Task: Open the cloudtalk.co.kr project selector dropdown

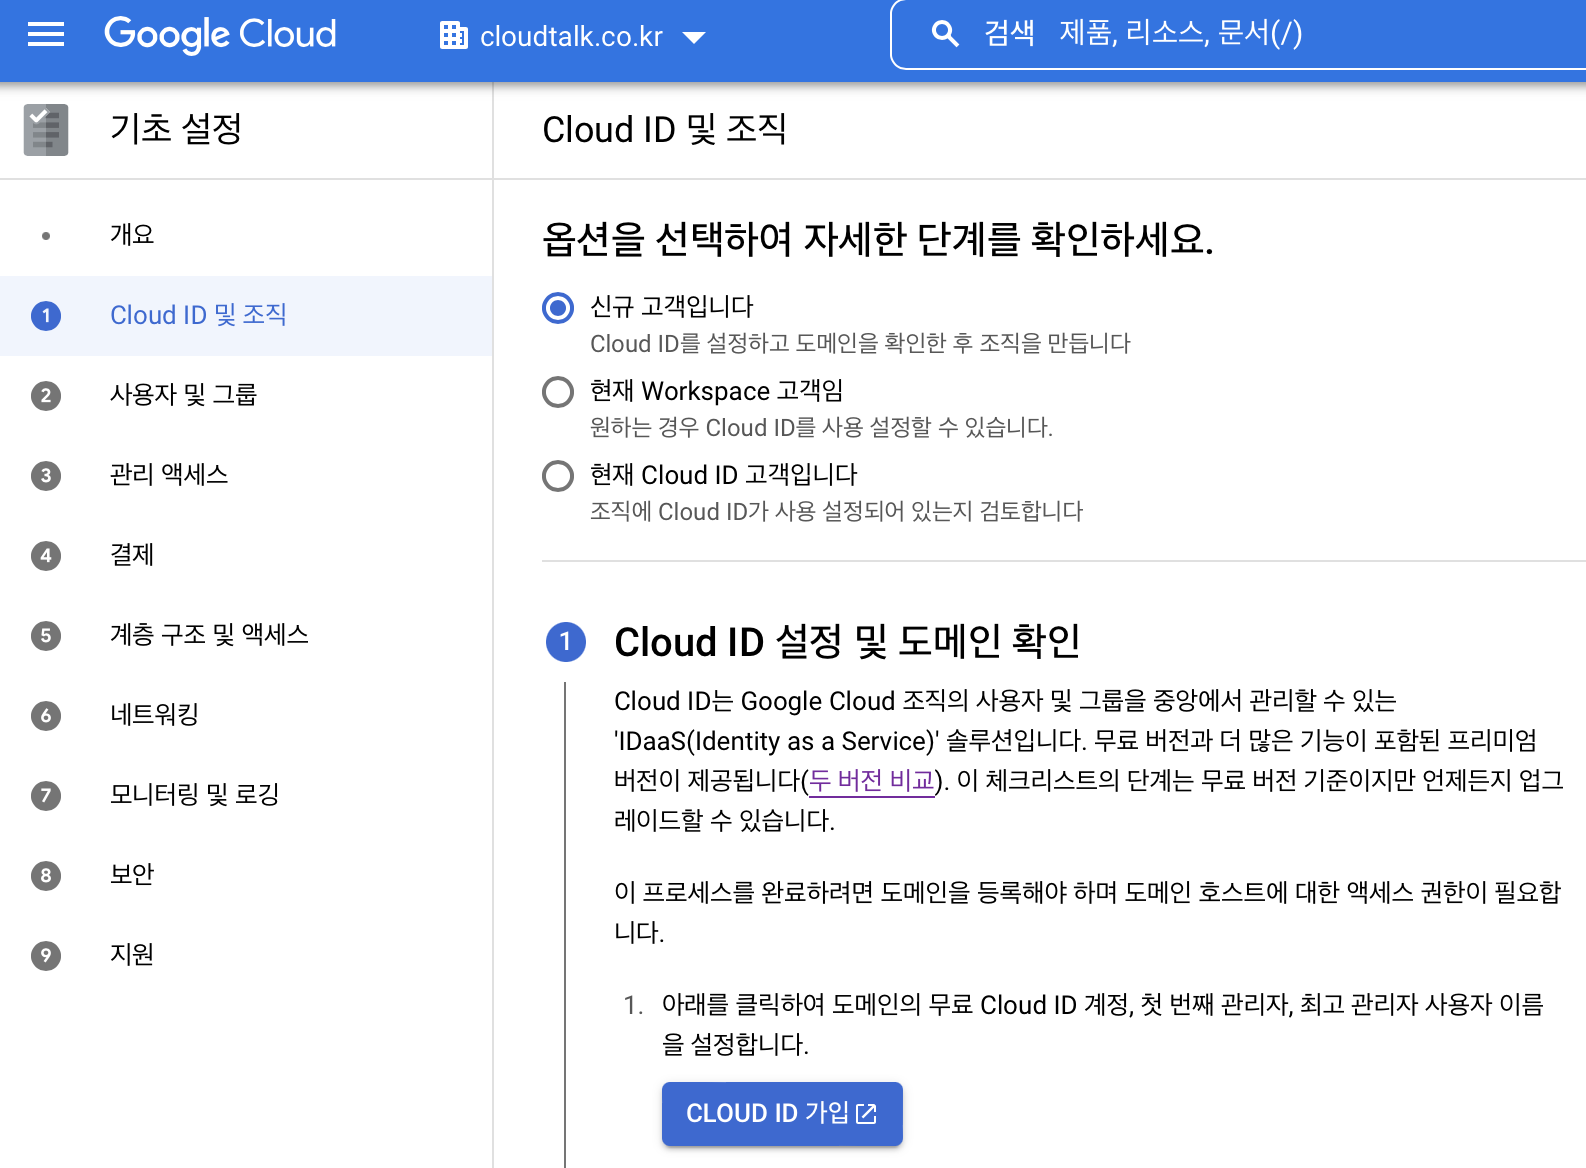Action: click(x=573, y=37)
